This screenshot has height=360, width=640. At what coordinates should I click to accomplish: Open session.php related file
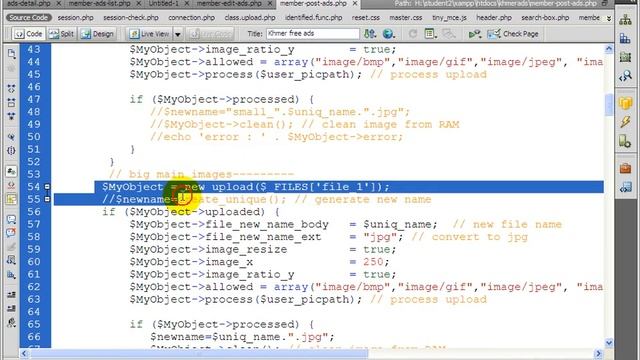[x=76, y=18]
